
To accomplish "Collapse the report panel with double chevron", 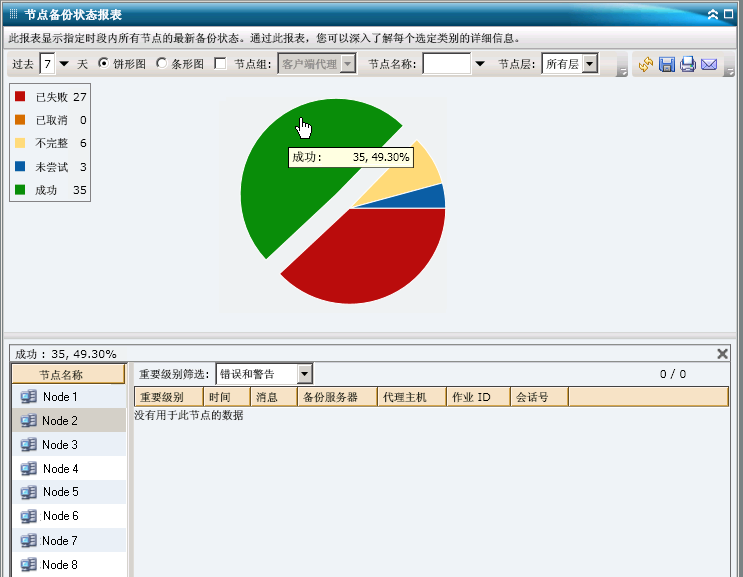I will (x=713, y=15).
